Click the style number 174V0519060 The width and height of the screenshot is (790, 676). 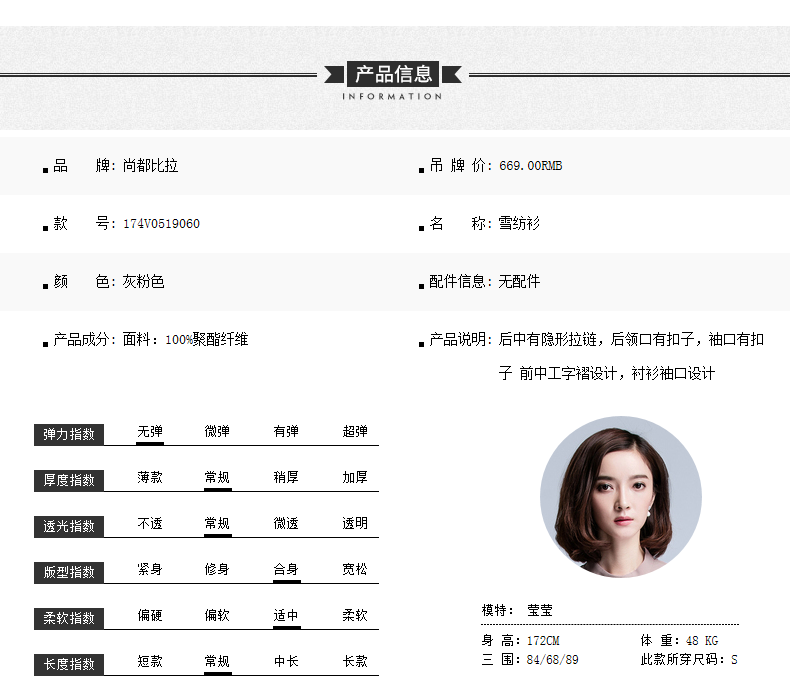[x=161, y=224]
